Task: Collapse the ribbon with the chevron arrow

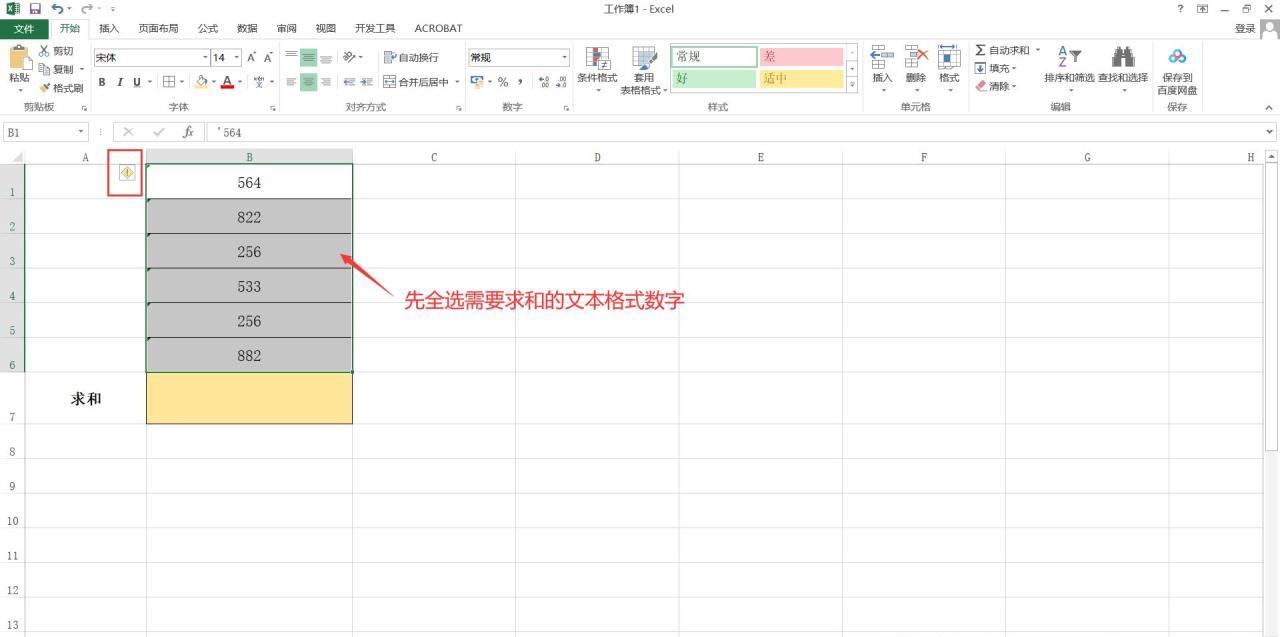Action: [x=1269, y=107]
